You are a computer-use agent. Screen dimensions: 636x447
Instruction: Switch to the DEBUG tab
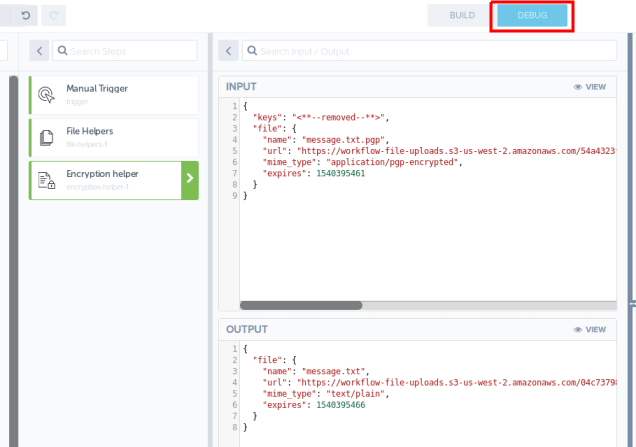point(531,15)
